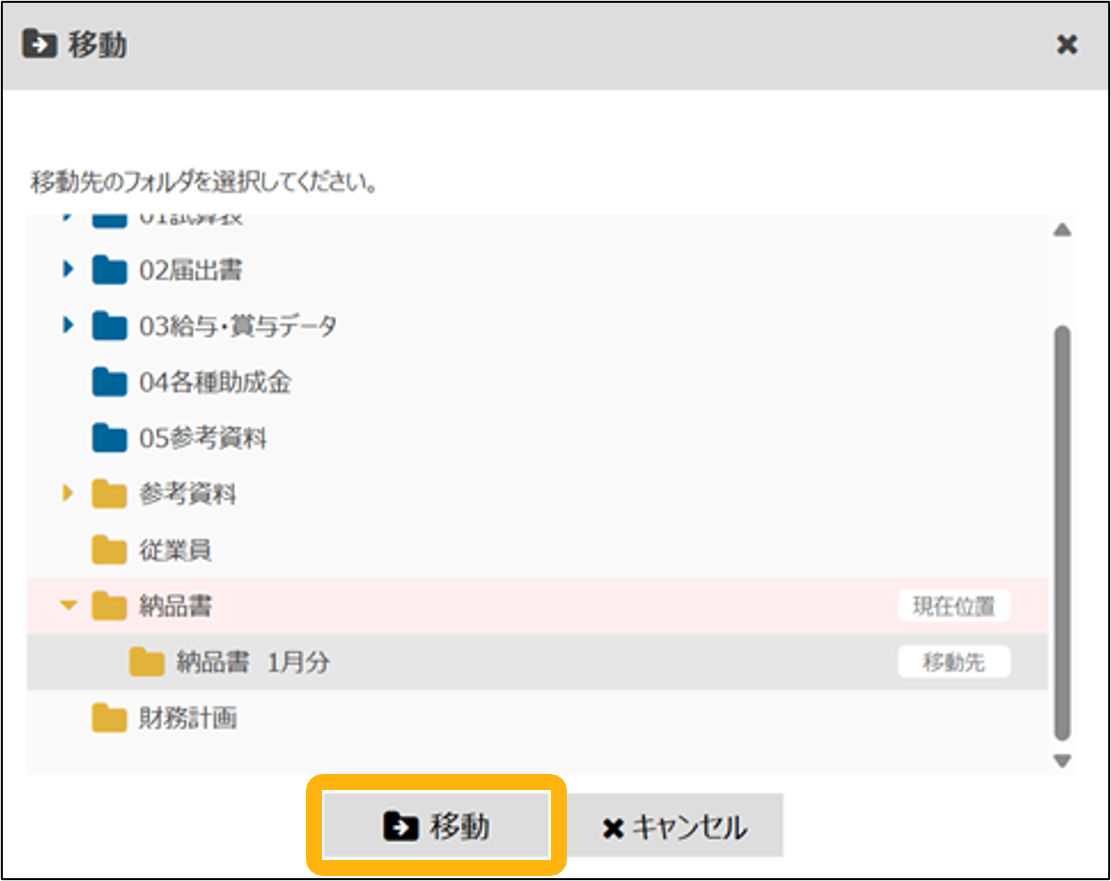Click the 04各種助成金 folder icon
Image resolution: width=1111 pixels, height=881 pixels.
109,382
